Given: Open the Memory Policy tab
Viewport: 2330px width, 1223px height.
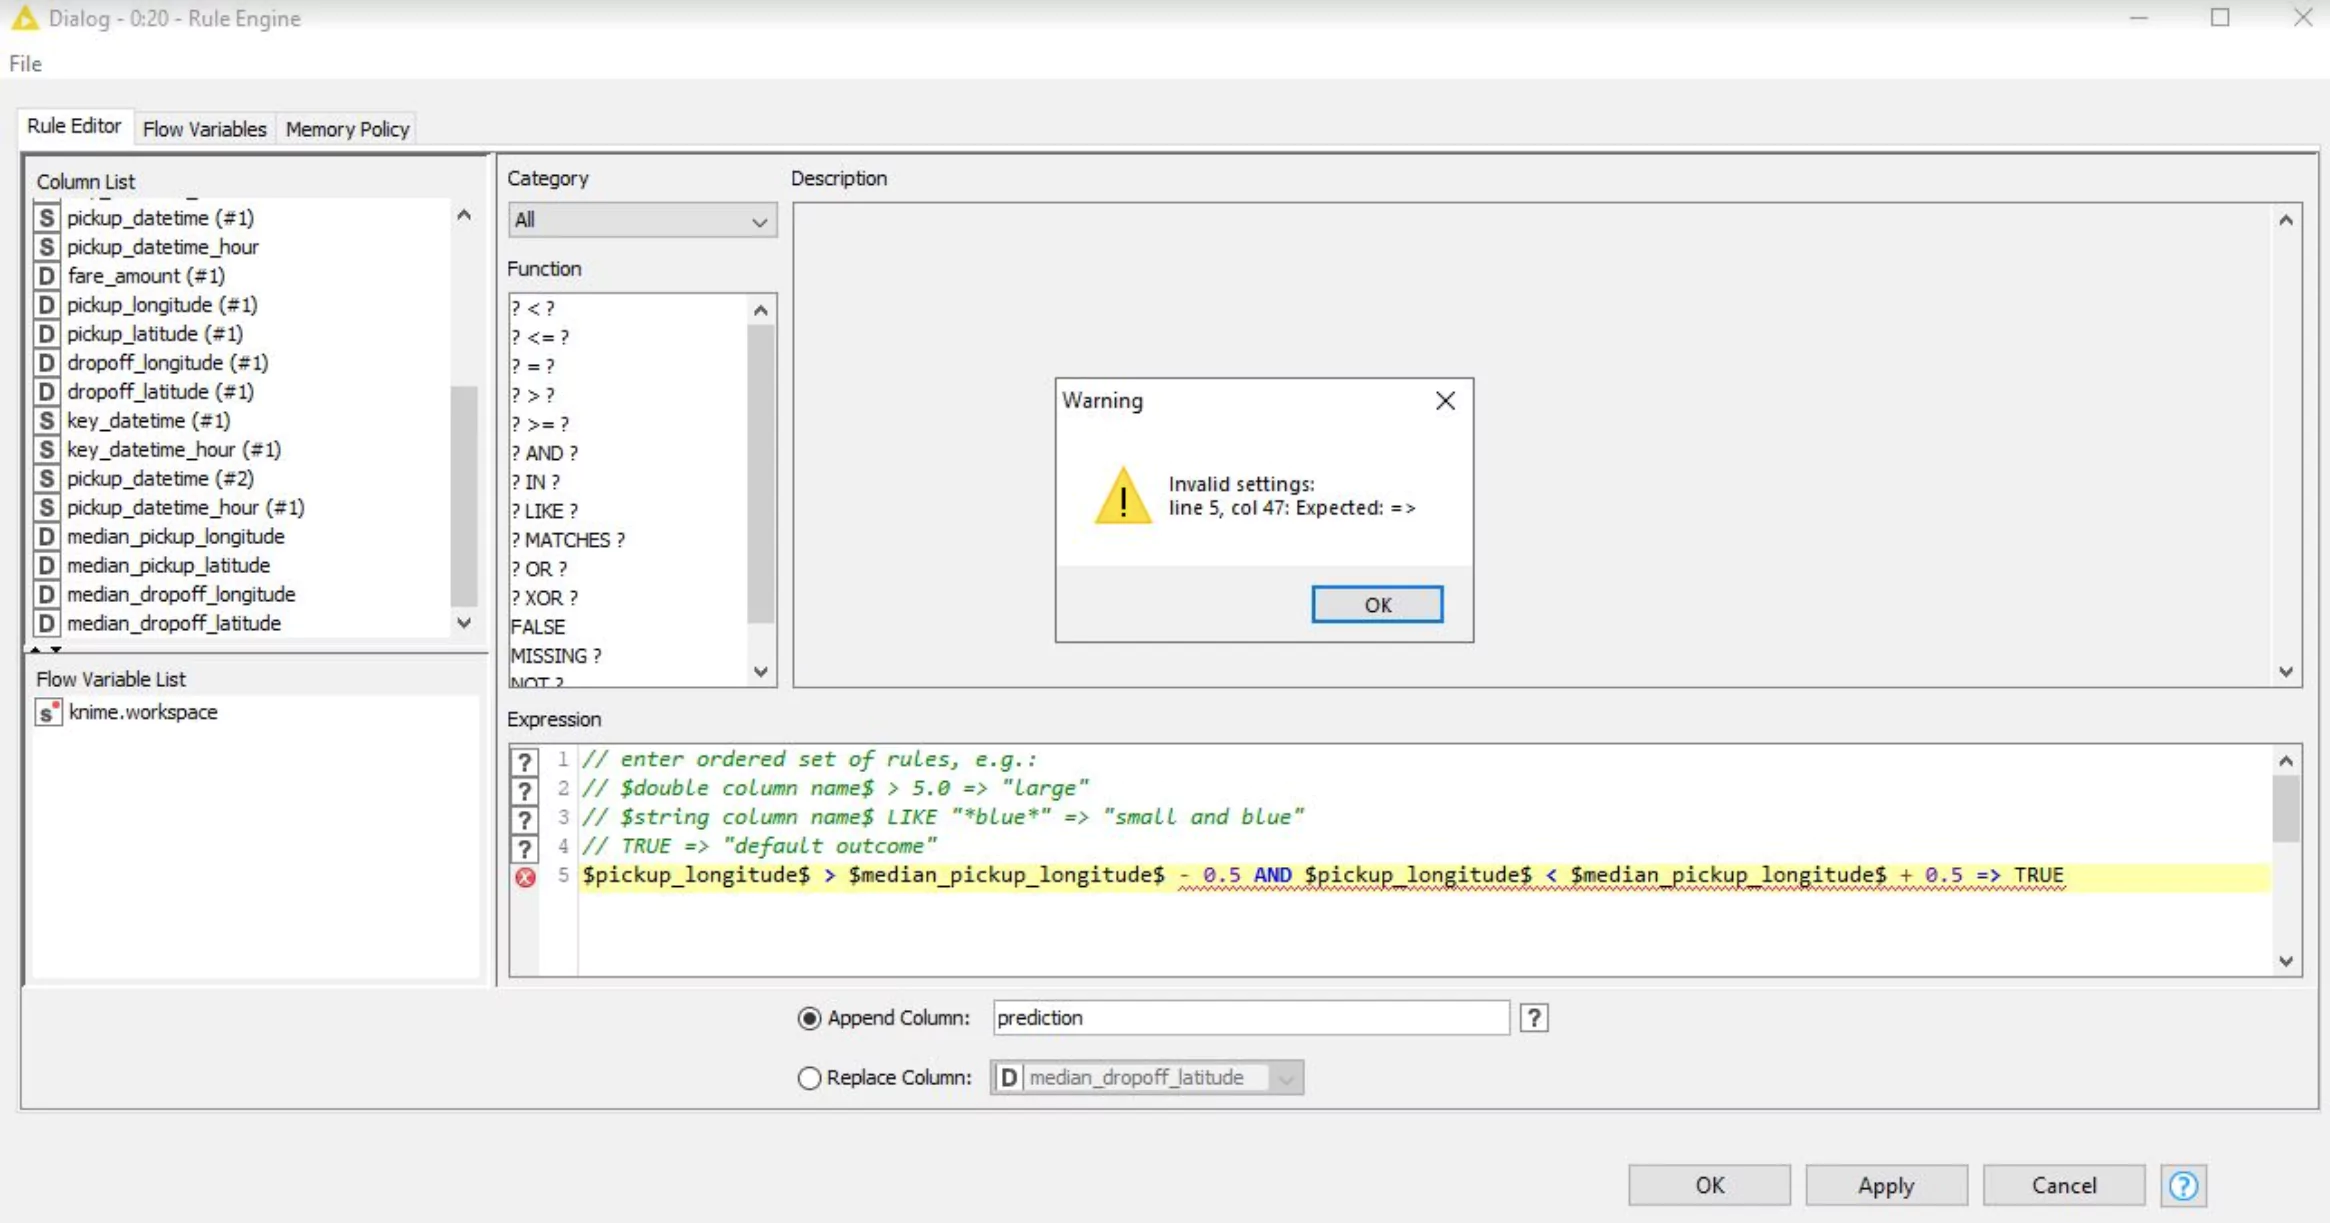Looking at the screenshot, I should click(347, 129).
